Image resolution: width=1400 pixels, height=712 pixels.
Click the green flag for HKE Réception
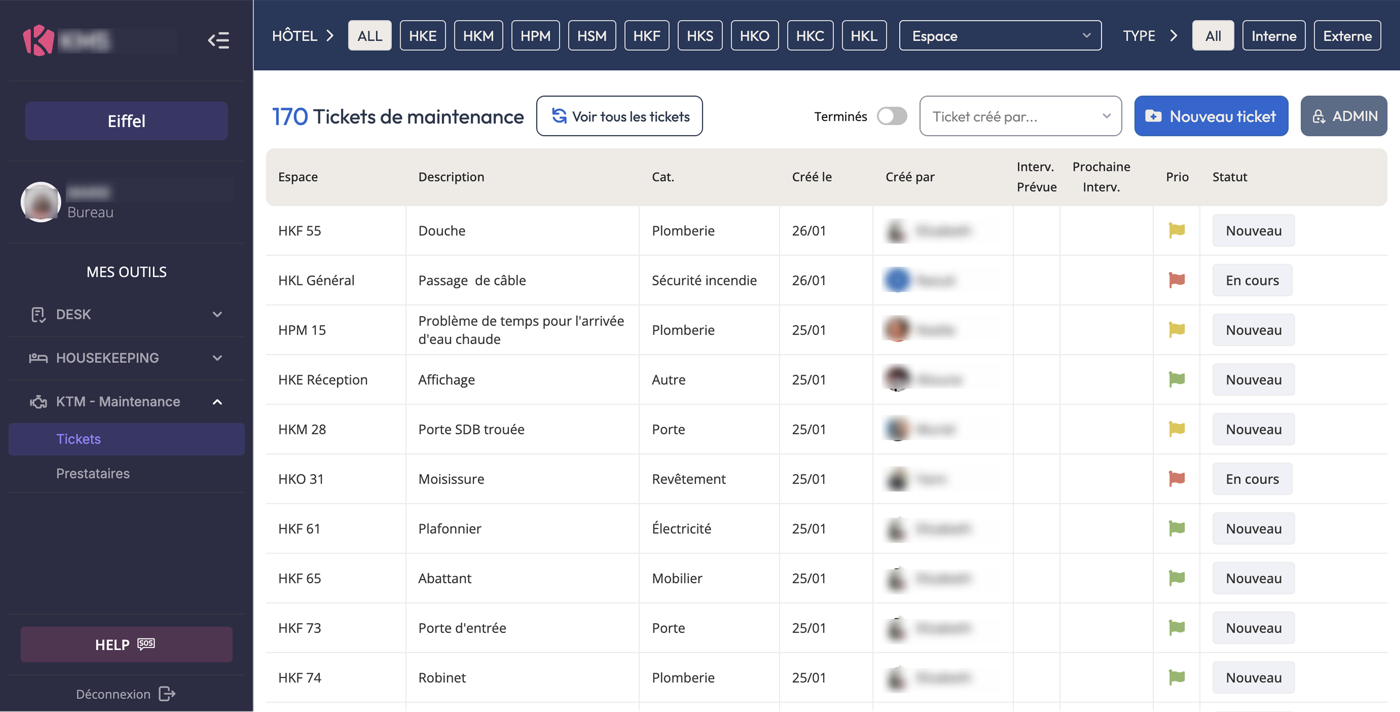point(1177,380)
